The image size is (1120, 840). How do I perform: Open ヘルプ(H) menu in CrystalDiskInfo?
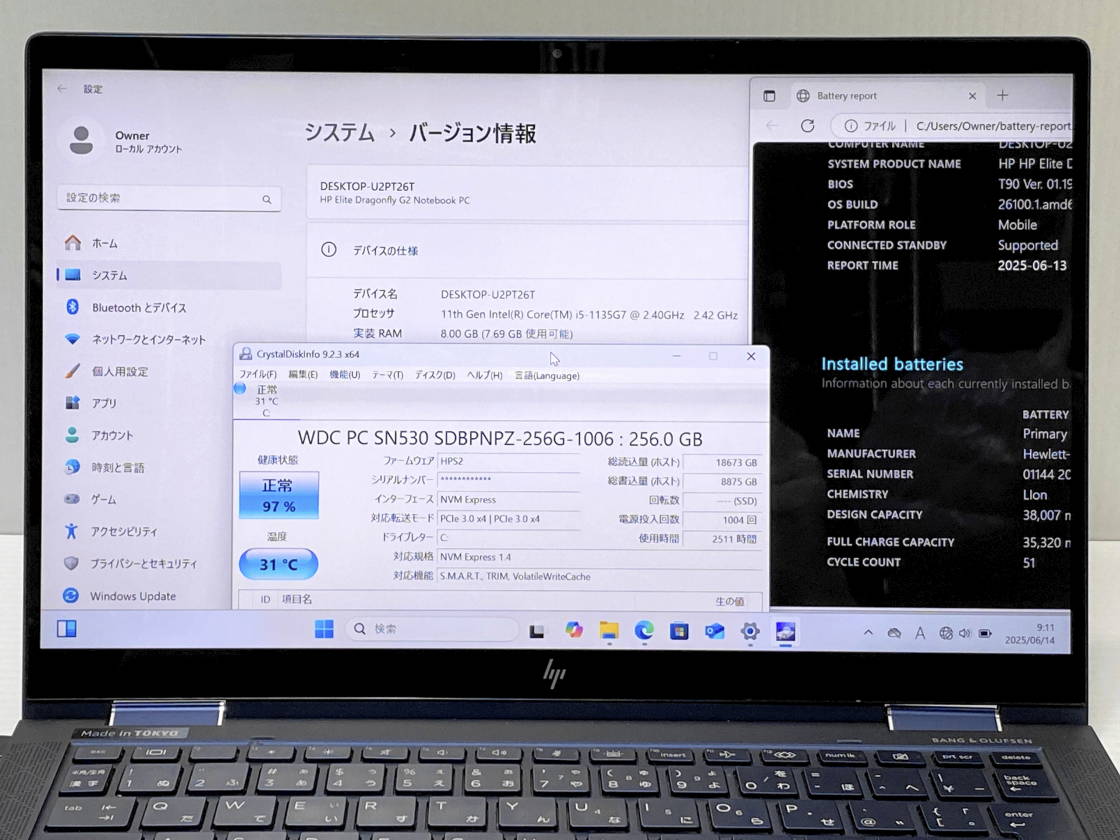point(484,375)
